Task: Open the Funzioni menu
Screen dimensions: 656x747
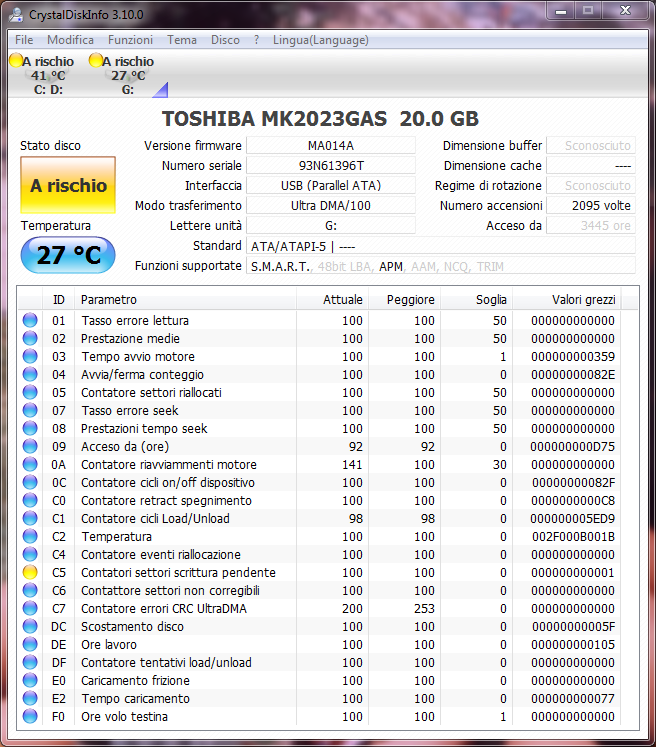Action: [130, 40]
